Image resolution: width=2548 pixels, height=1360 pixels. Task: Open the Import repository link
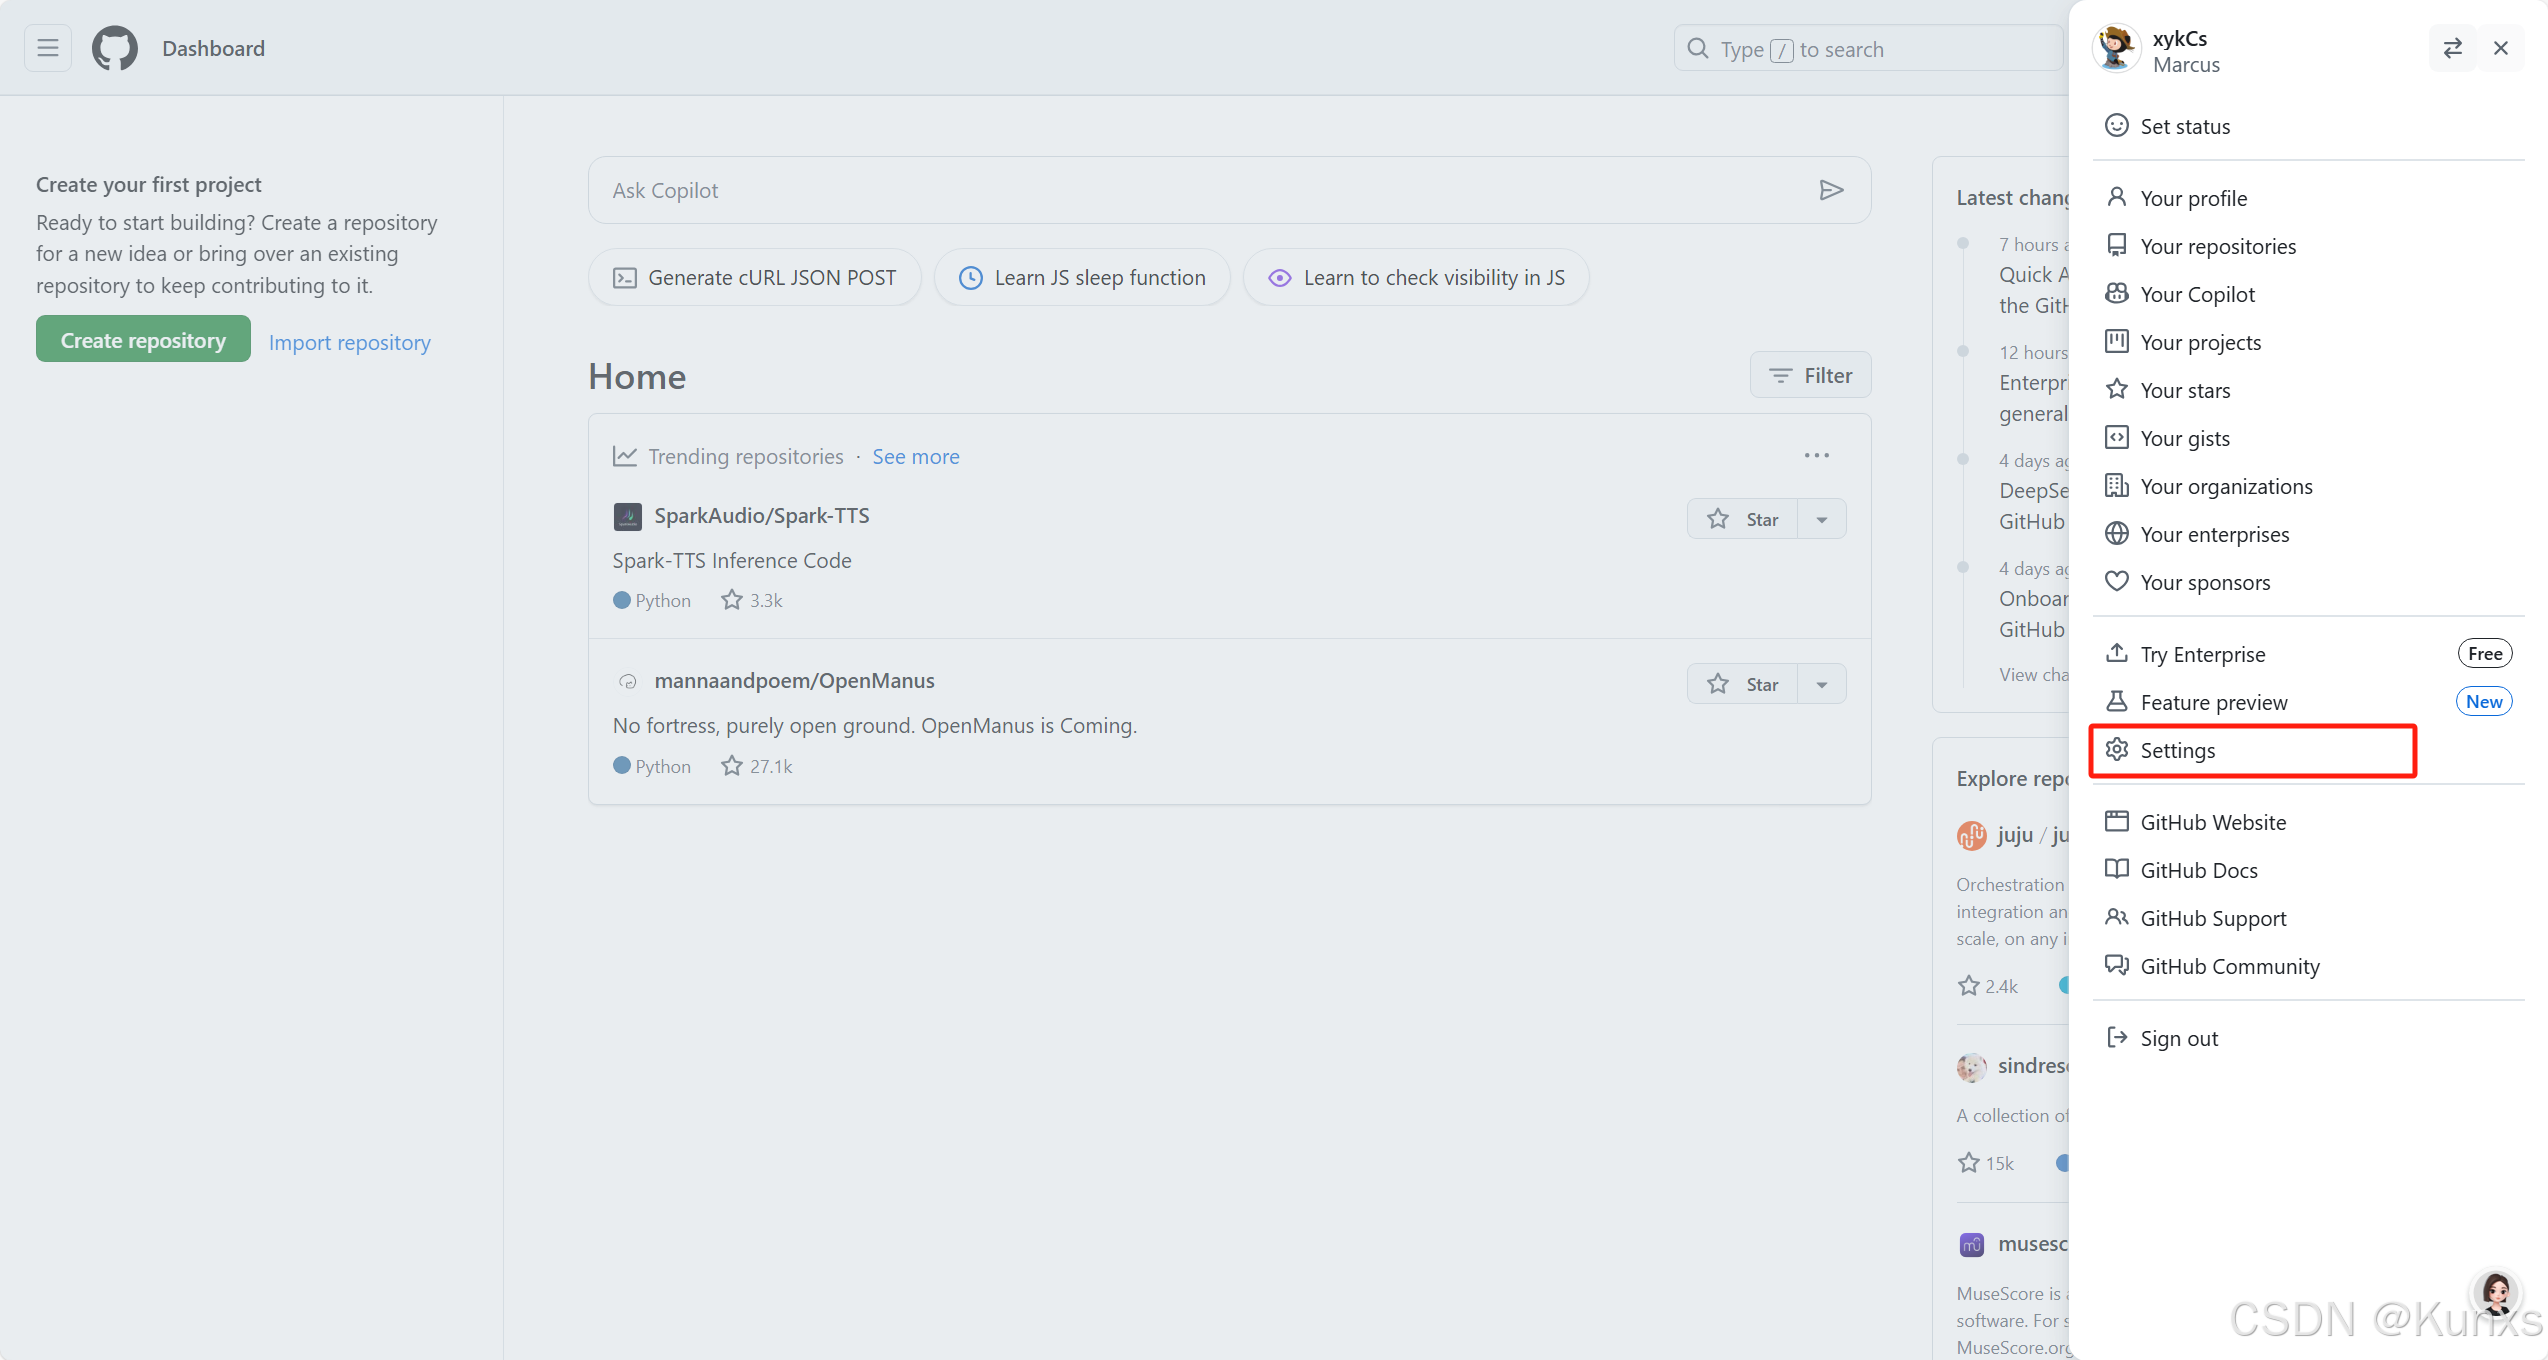[x=349, y=342]
